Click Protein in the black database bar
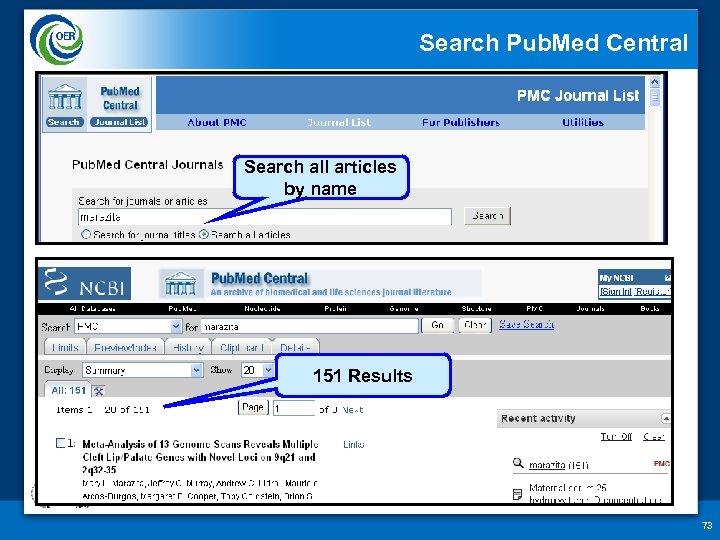Screen dimensions: 720x540 click(x=335, y=309)
